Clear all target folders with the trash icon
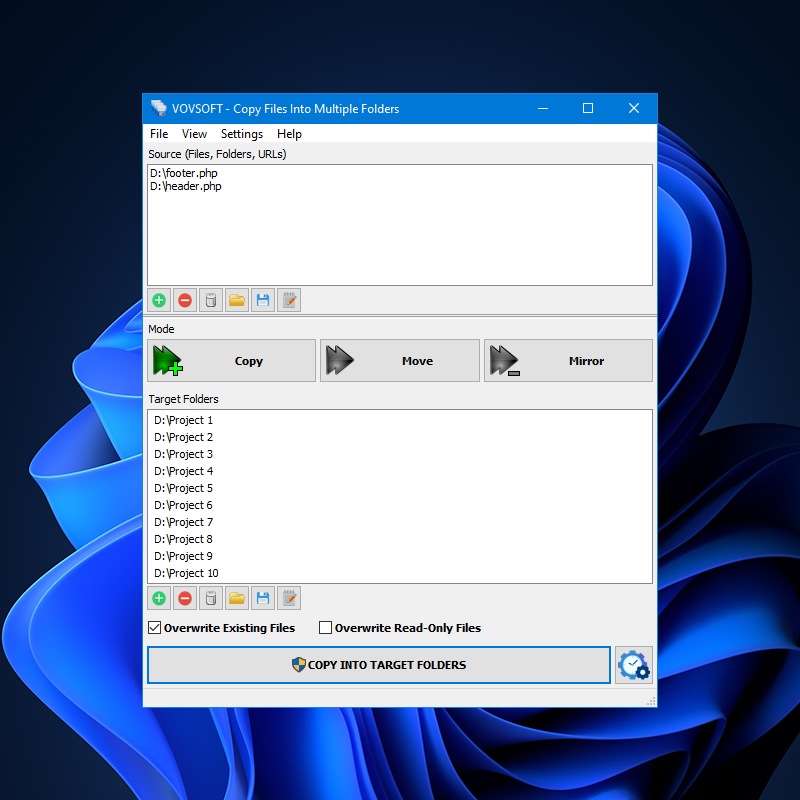This screenshot has height=800, width=800. click(x=211, y=598)
